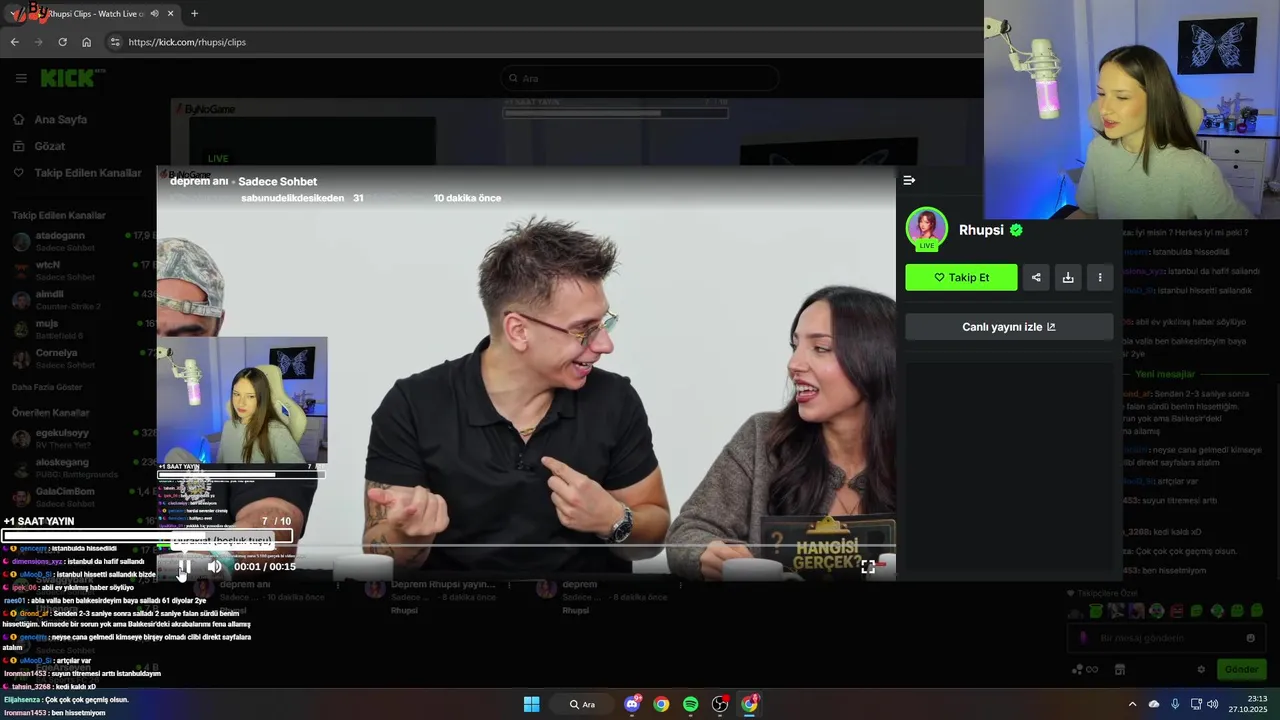Reload the Kick page
1280x720 pixels.
[63, 42]
